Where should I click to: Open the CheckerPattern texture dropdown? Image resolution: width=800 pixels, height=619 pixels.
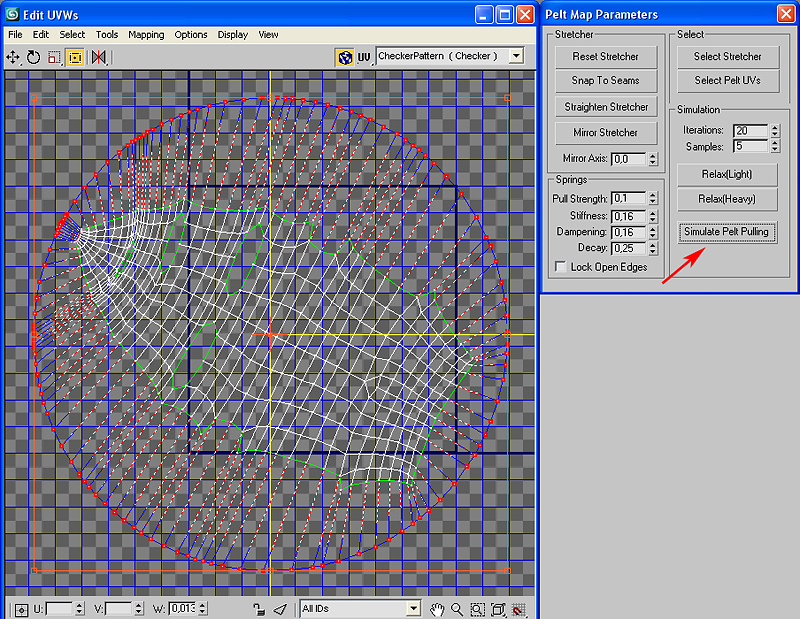click(x=516, y=57)
